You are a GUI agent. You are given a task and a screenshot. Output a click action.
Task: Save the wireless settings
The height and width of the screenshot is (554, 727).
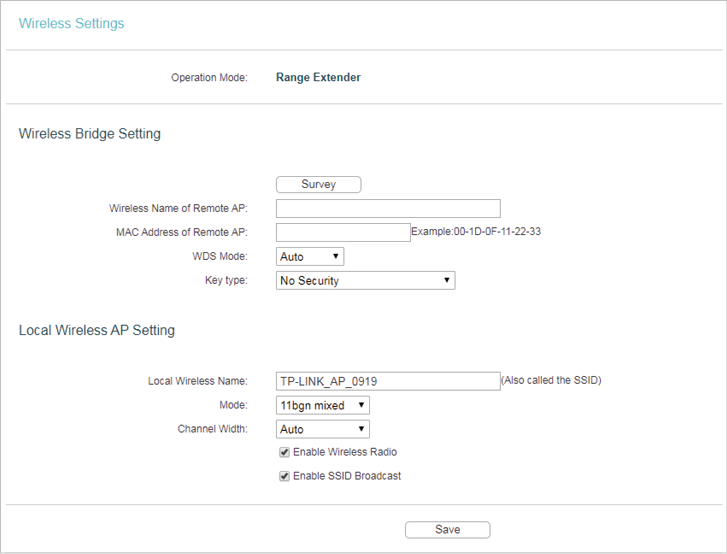coord(447,529)
